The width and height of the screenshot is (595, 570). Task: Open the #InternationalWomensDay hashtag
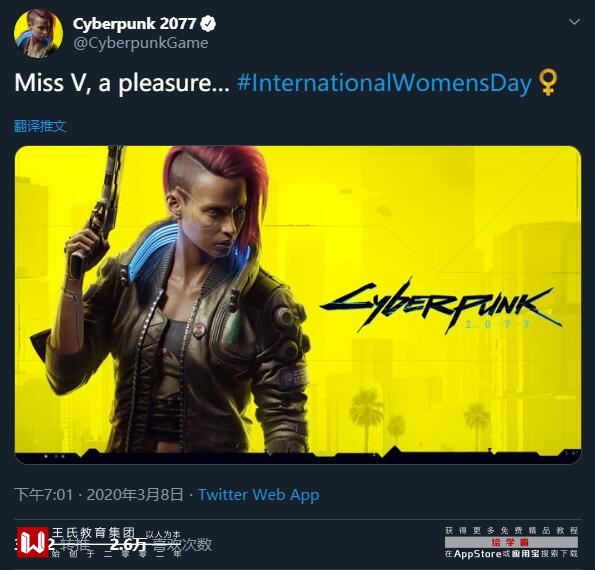tap(384, 83)
